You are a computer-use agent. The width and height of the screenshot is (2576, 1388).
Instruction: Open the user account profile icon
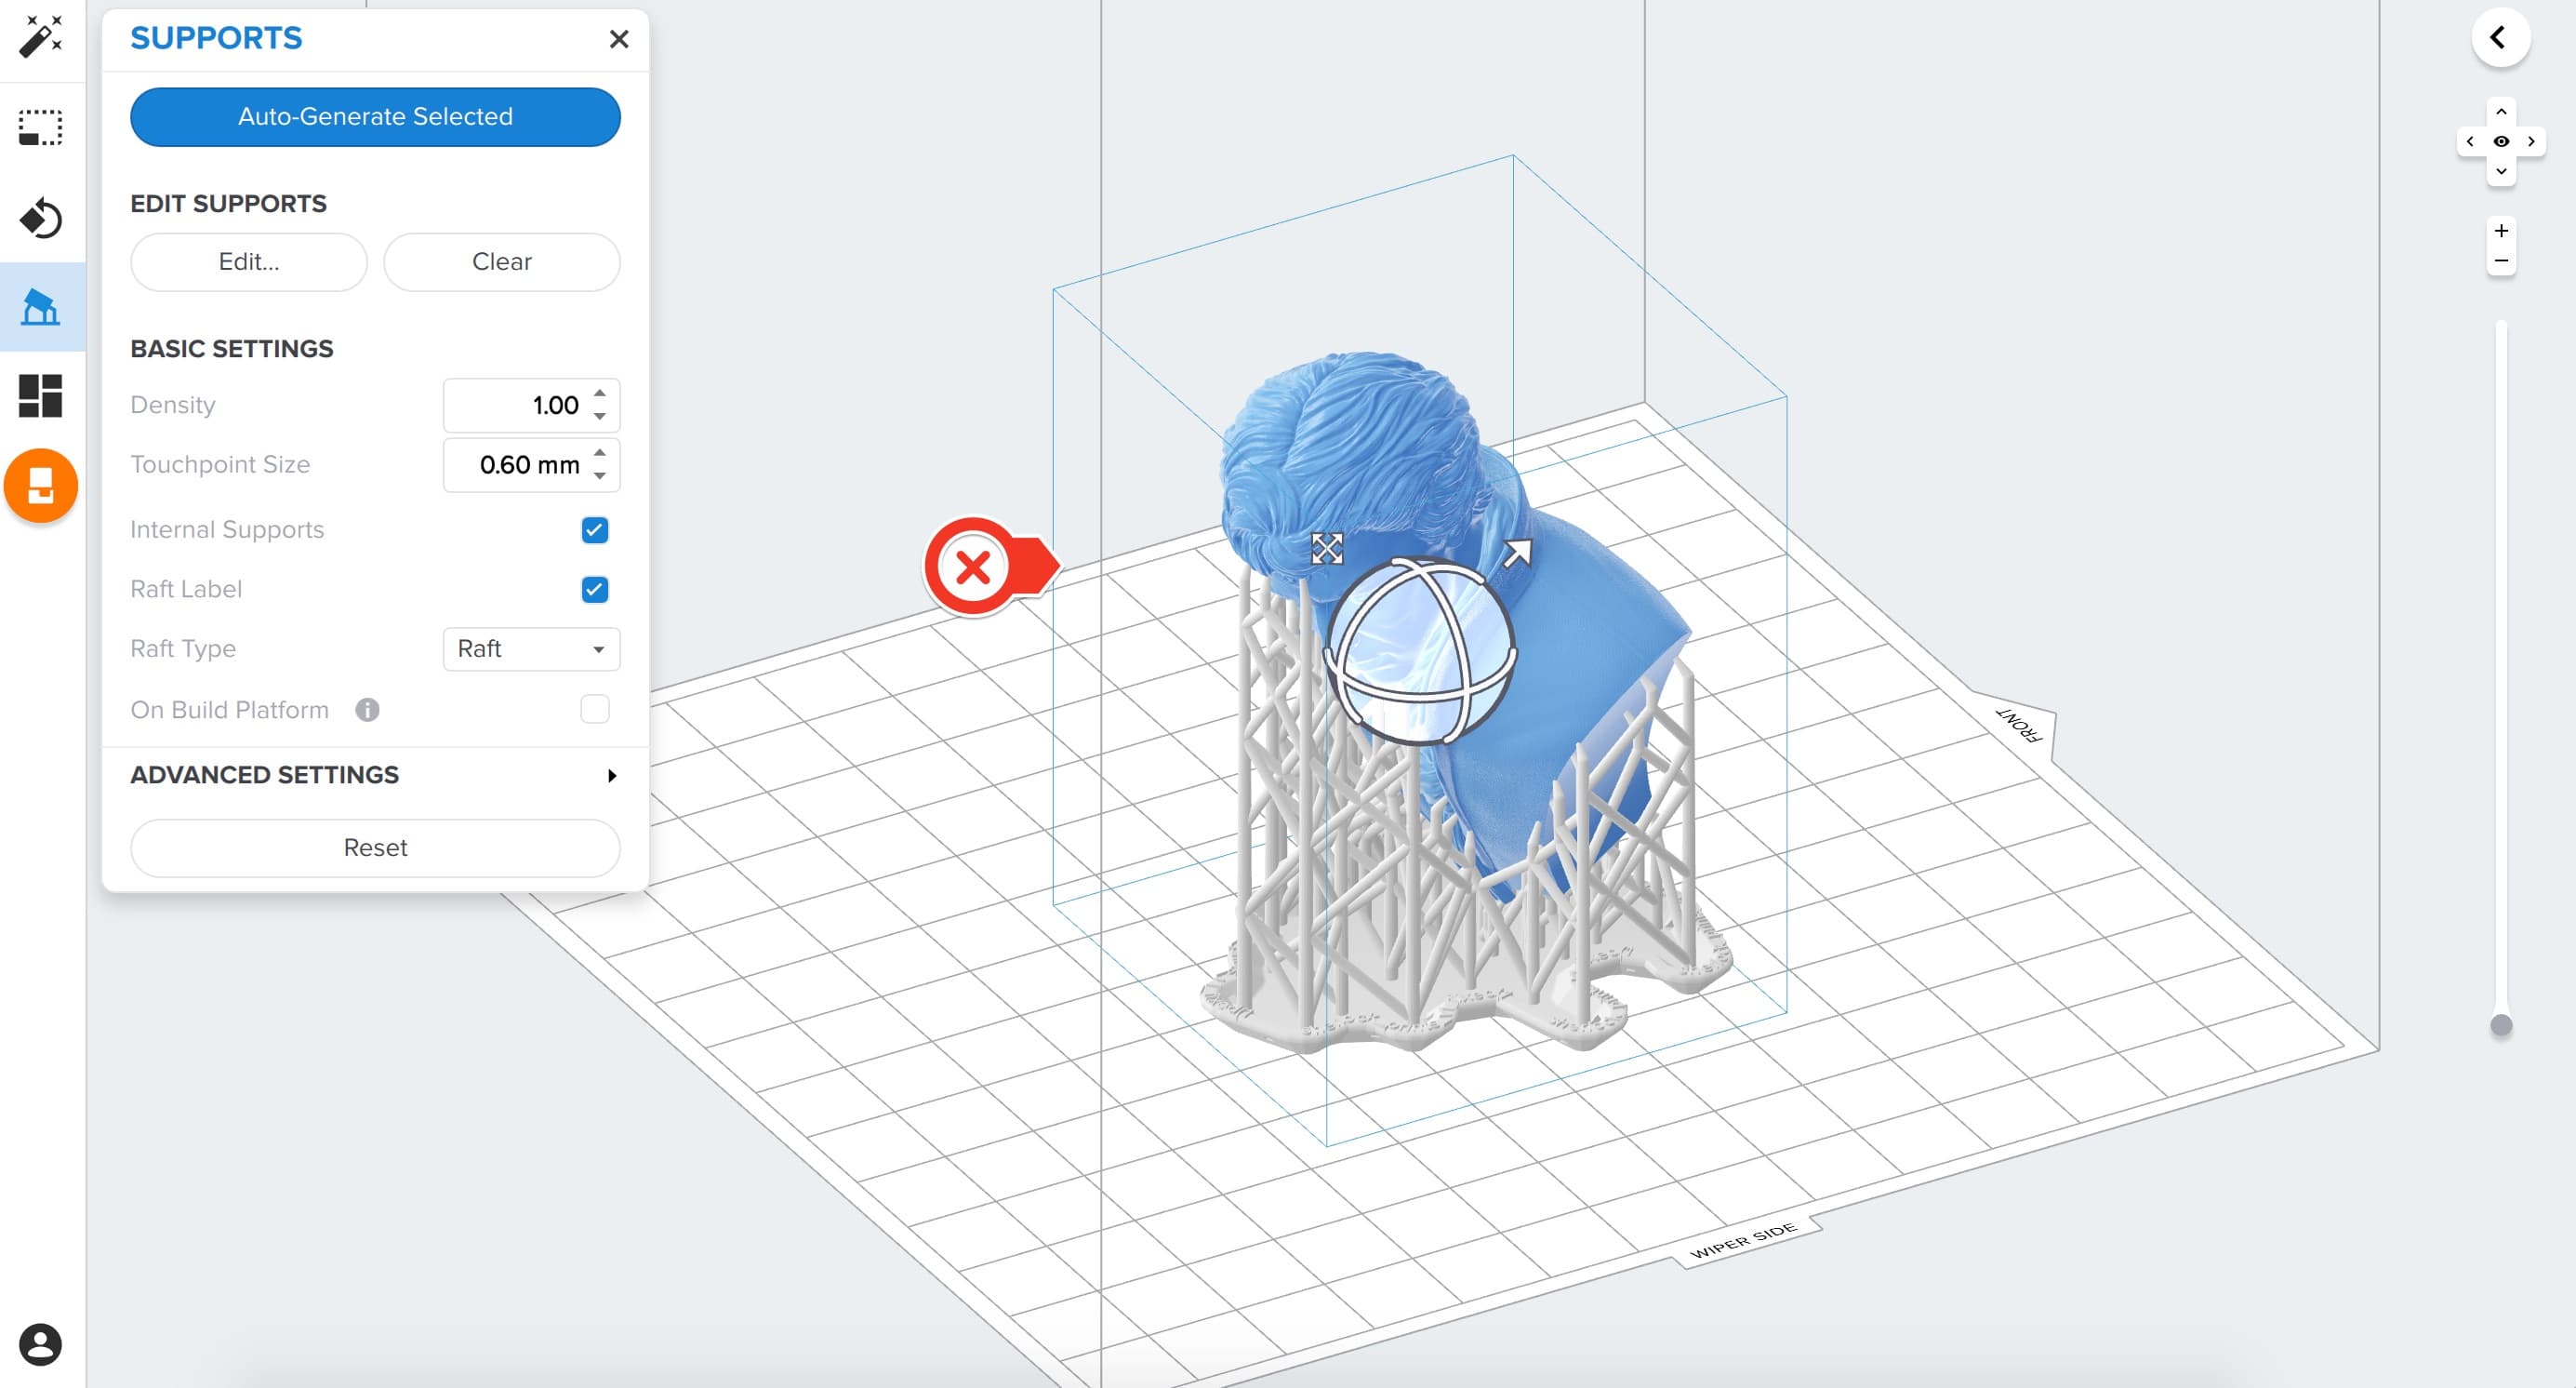(x=40, y=1344)
